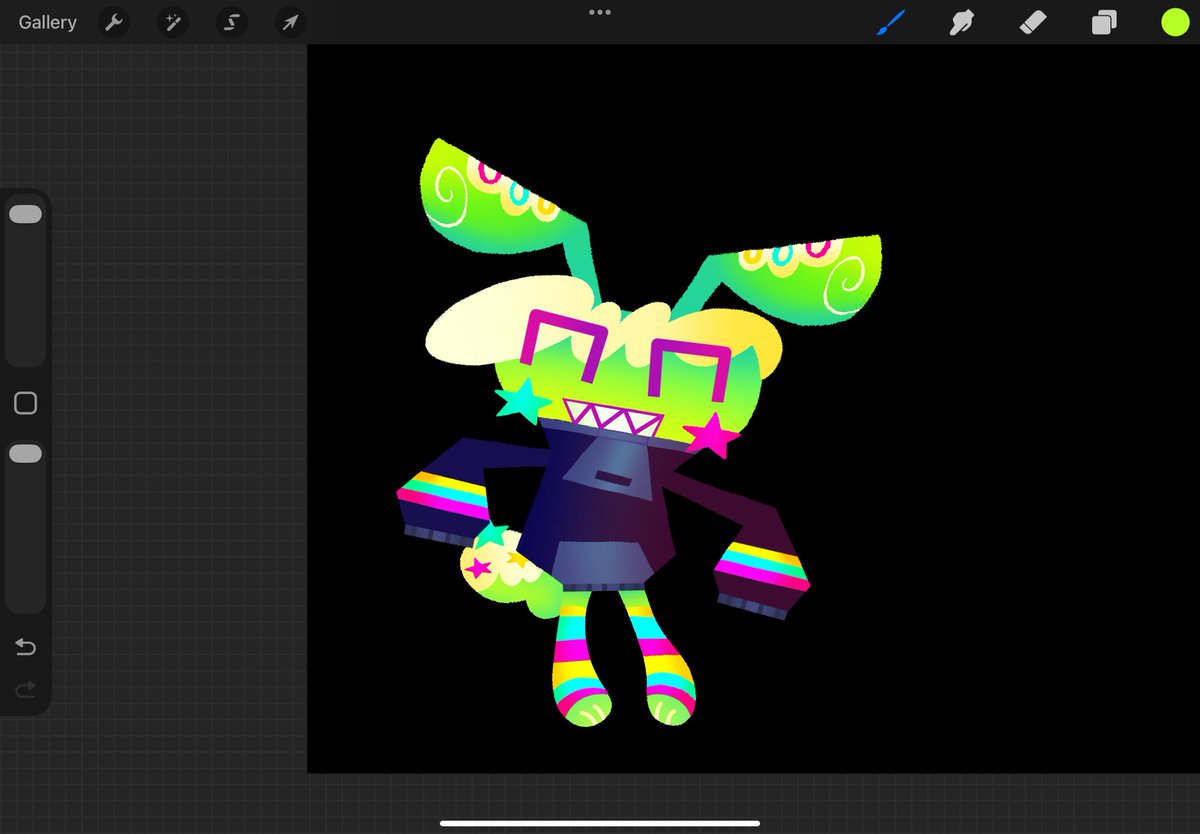
Task: Open the Gallery
Action: [x=47, y=22]
